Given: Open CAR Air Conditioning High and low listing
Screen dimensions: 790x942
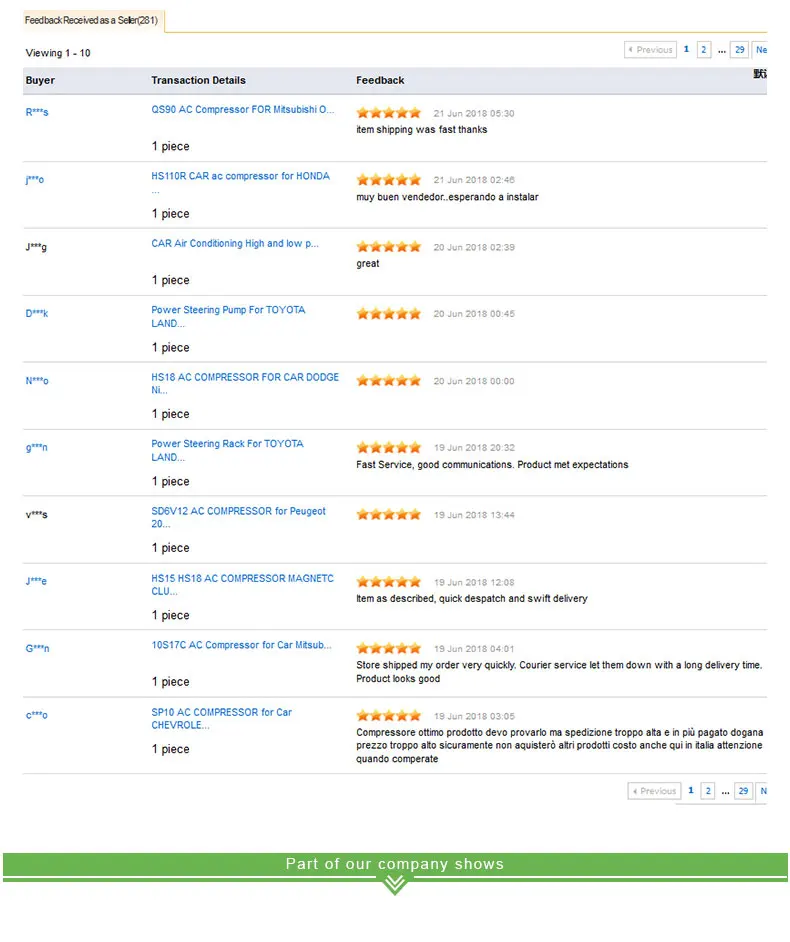Looking at the screenshot, I should (234, 243).
